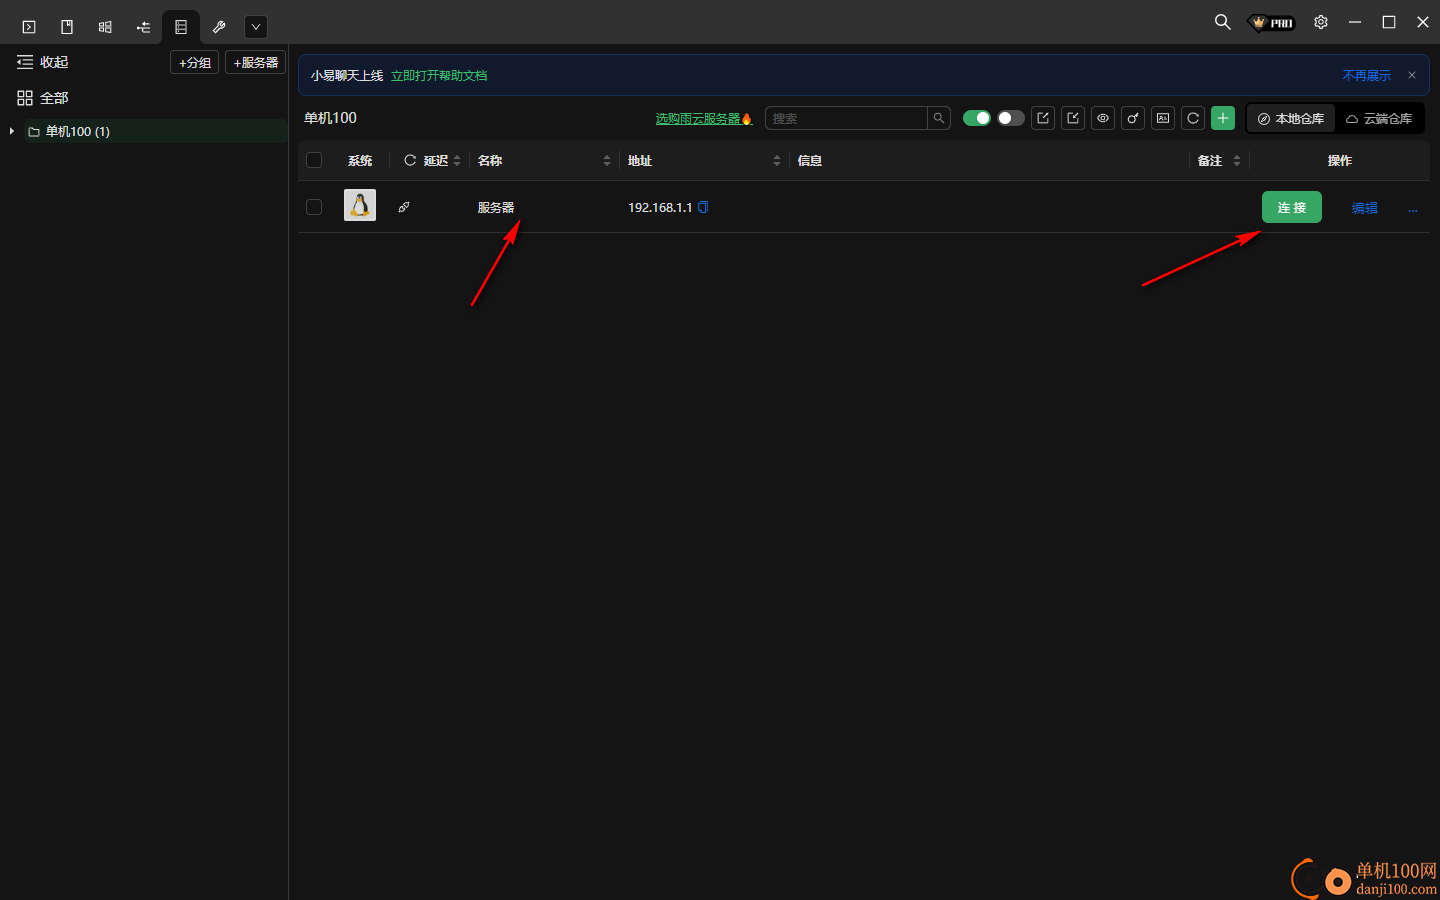The width and height of the screenshot is (1440, 900).
Task: Check the 服务器 row checkbox
Action: (314, 207)
